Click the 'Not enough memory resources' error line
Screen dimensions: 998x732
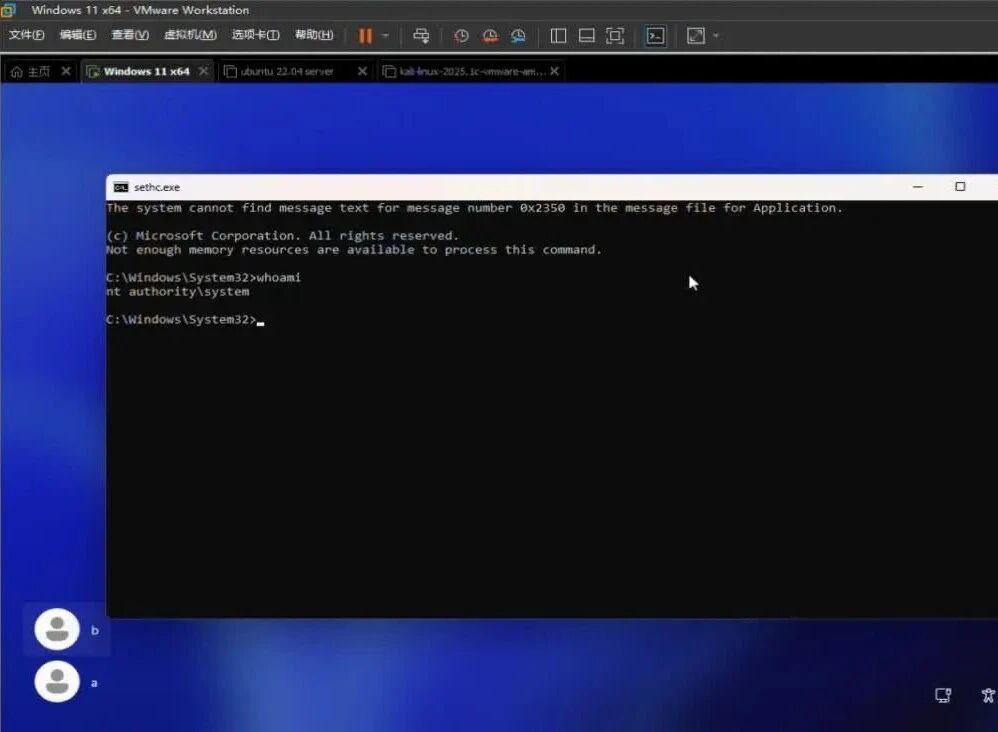pyautogui.click(x=354, y=250)
